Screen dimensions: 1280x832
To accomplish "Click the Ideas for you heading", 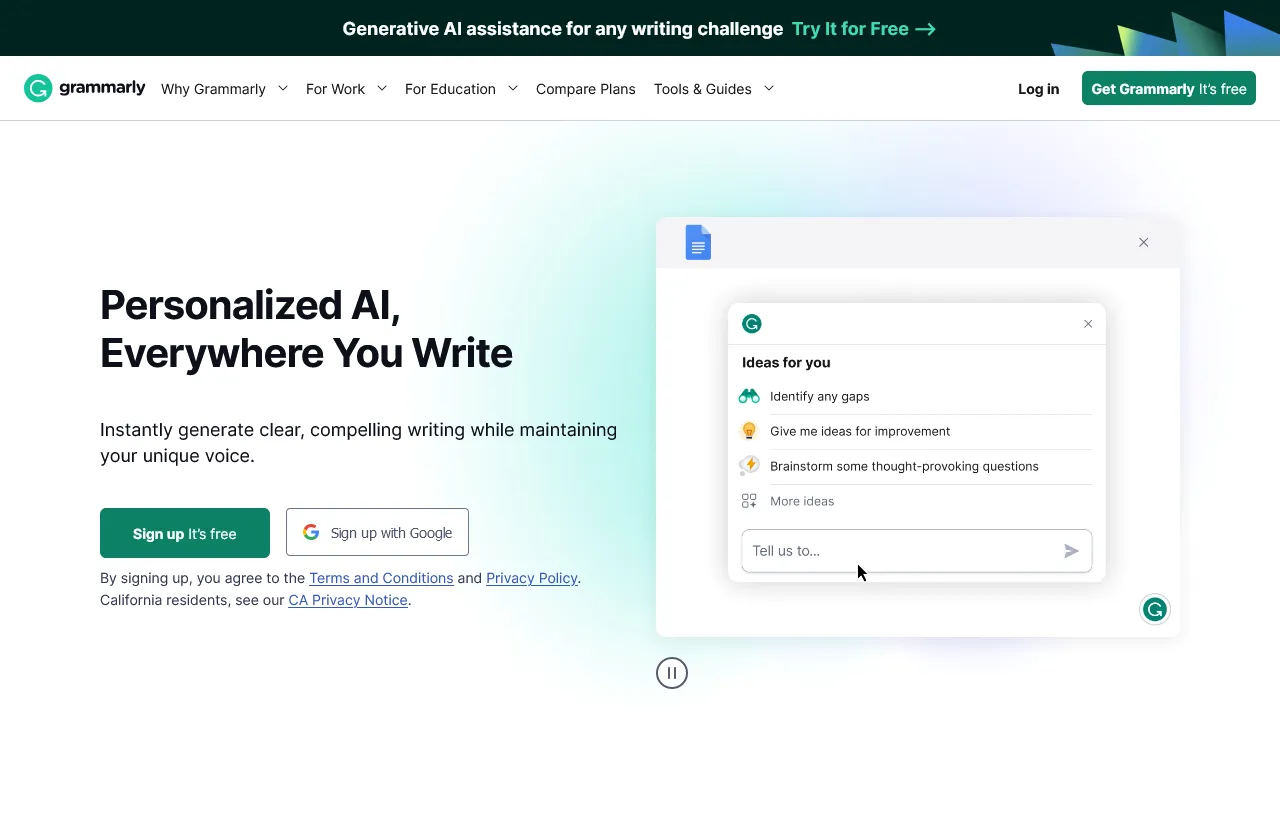I will click(786, 362).
